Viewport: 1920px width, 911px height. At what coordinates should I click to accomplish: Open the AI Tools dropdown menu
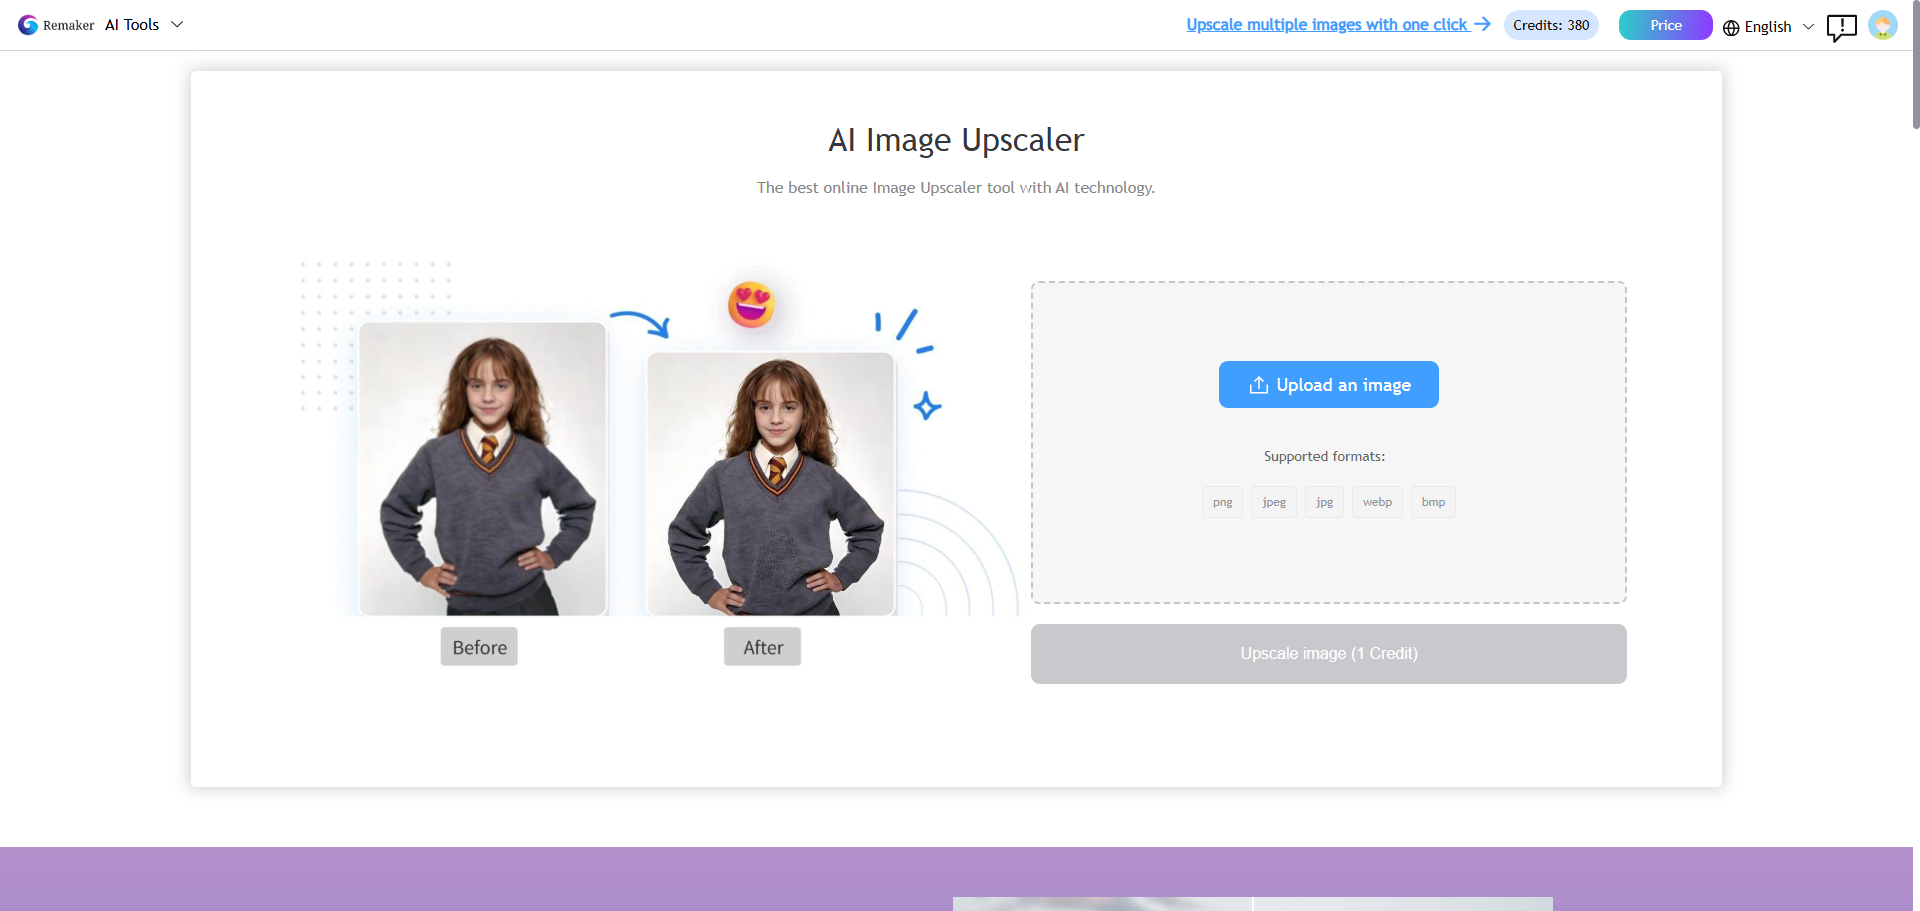(144, 25)
